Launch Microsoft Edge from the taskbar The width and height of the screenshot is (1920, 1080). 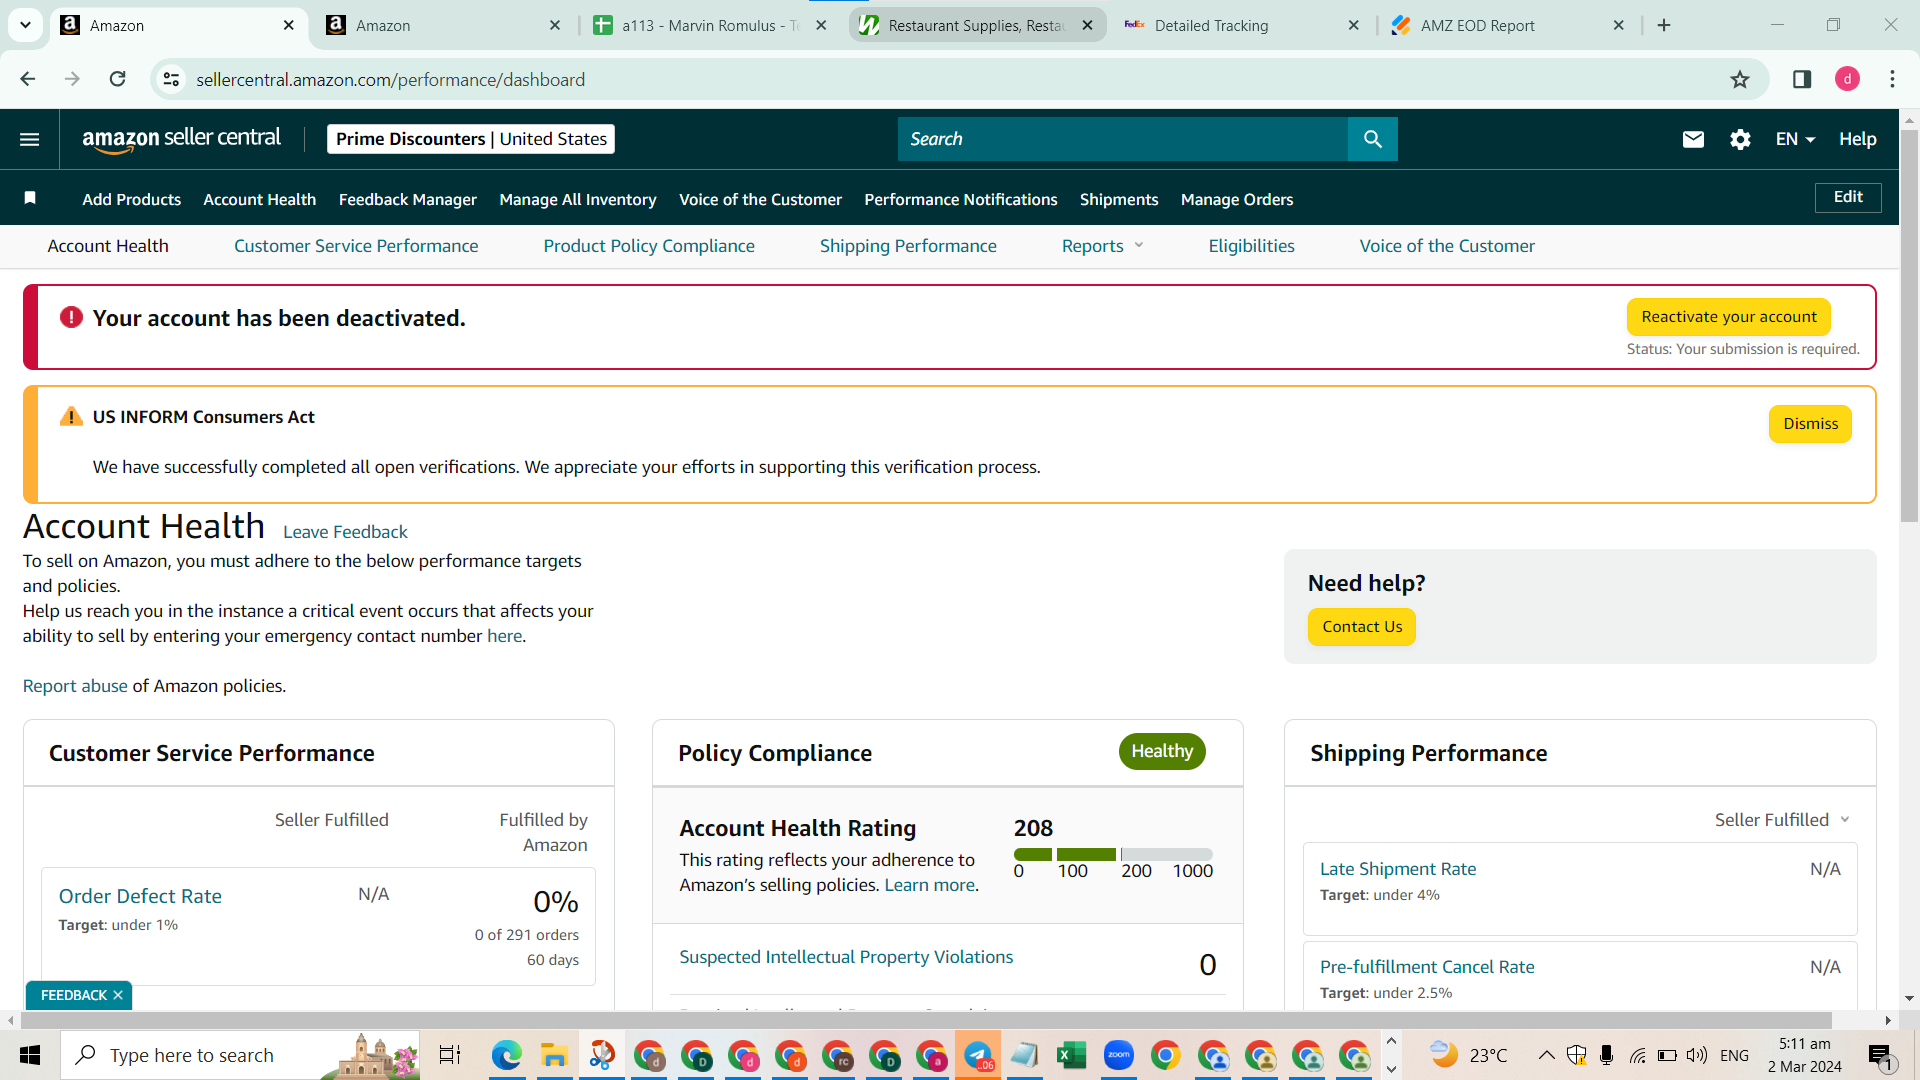pos(507,1055)
